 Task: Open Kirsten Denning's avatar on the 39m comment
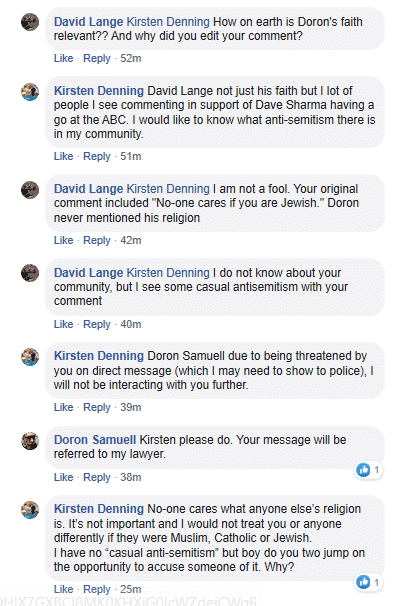tap(30, 357)
